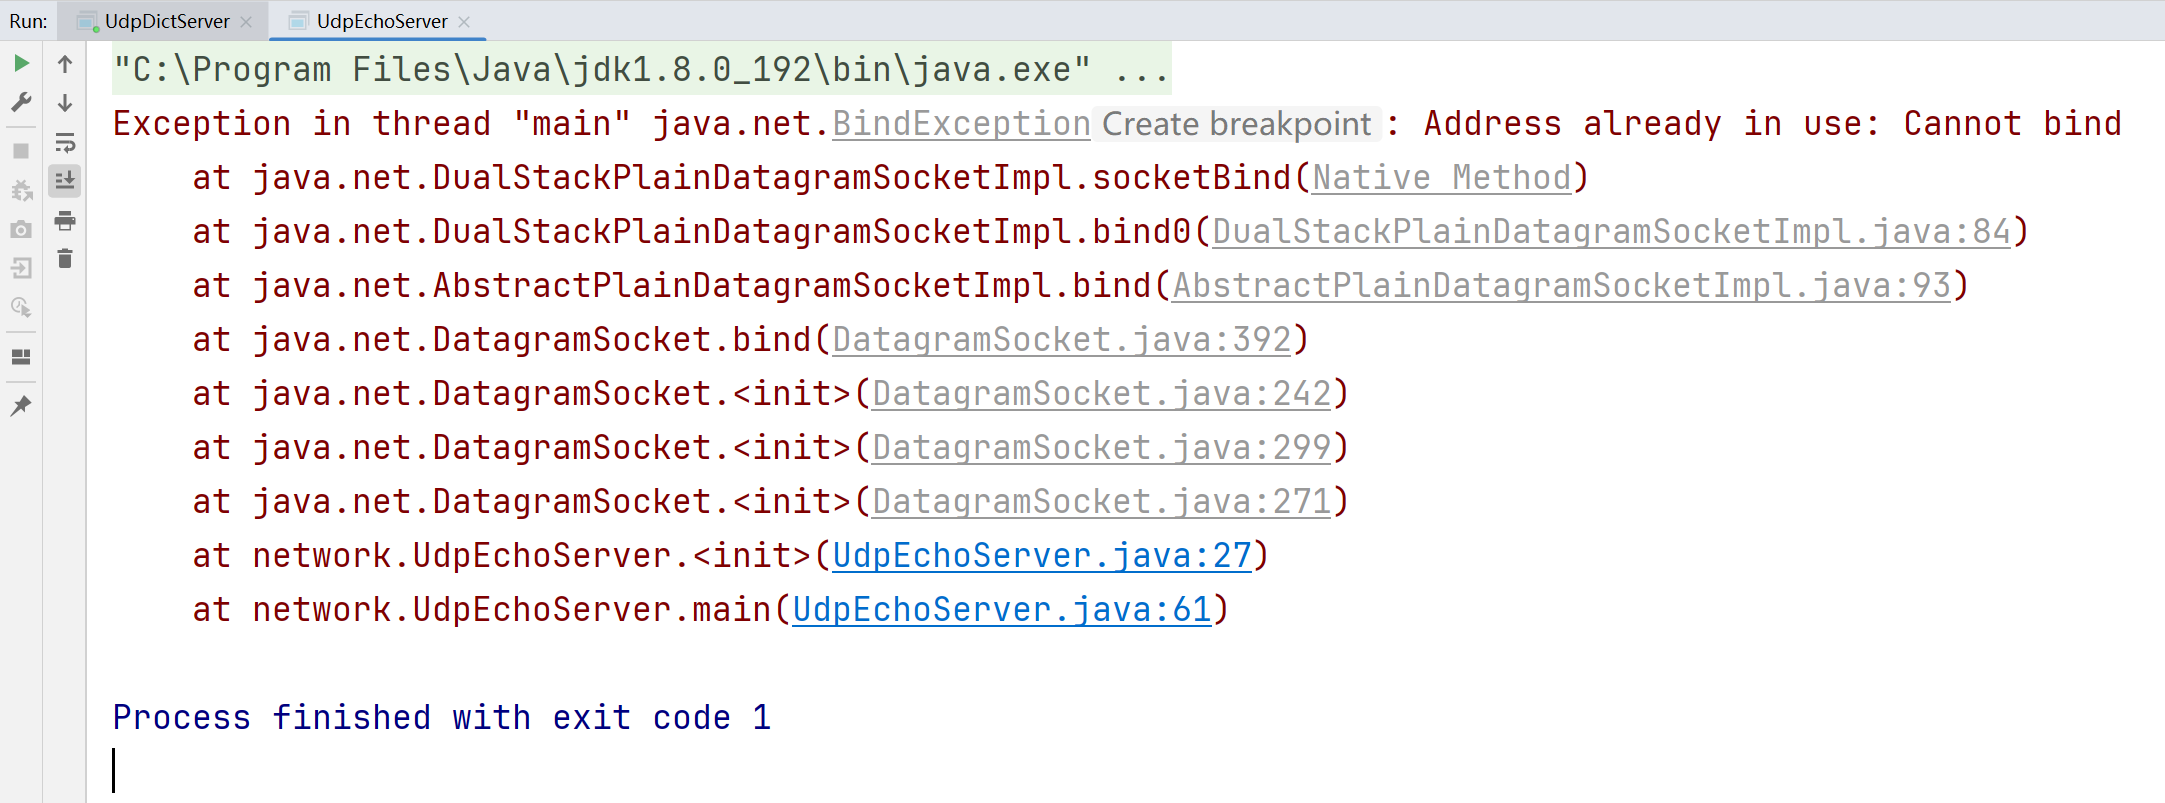Navigate to UdpEchoServer.java:27
Image resolution: width=2165 pixels, height=803 pixels.
point(1042,556)
